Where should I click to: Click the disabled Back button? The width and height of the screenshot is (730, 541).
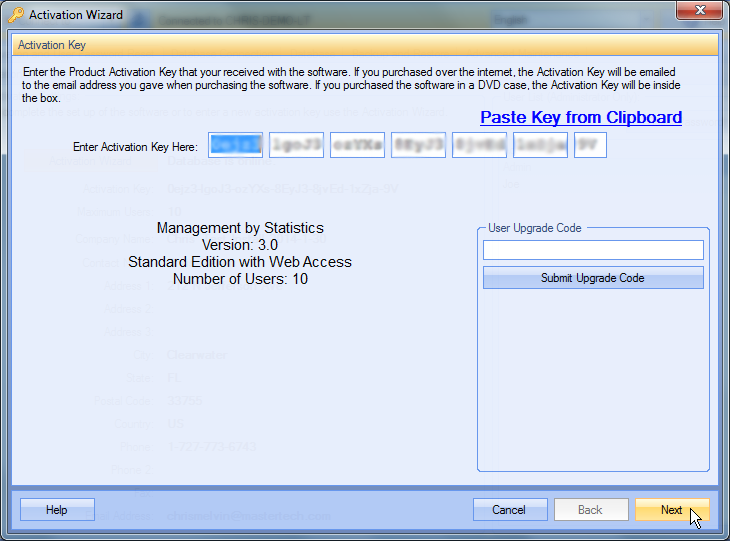click(x=591, y=510)
